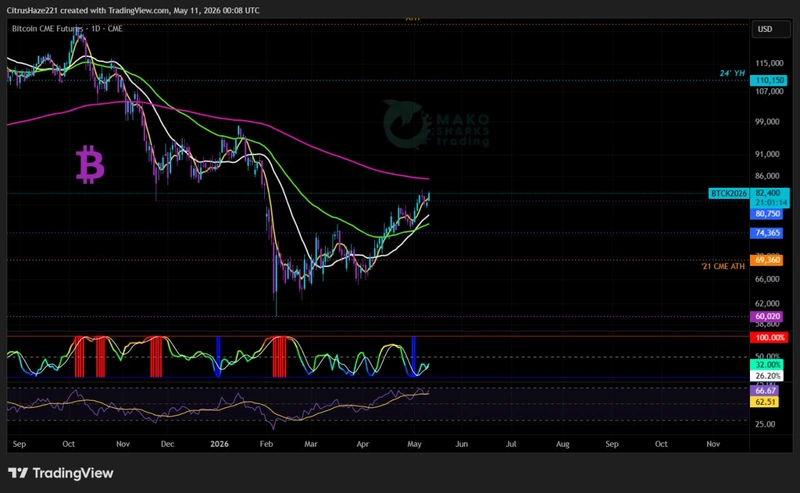Screen dimensions: 800x493
Task: Click the 66,000 price scale label
Action: click(x=767, y=279)
